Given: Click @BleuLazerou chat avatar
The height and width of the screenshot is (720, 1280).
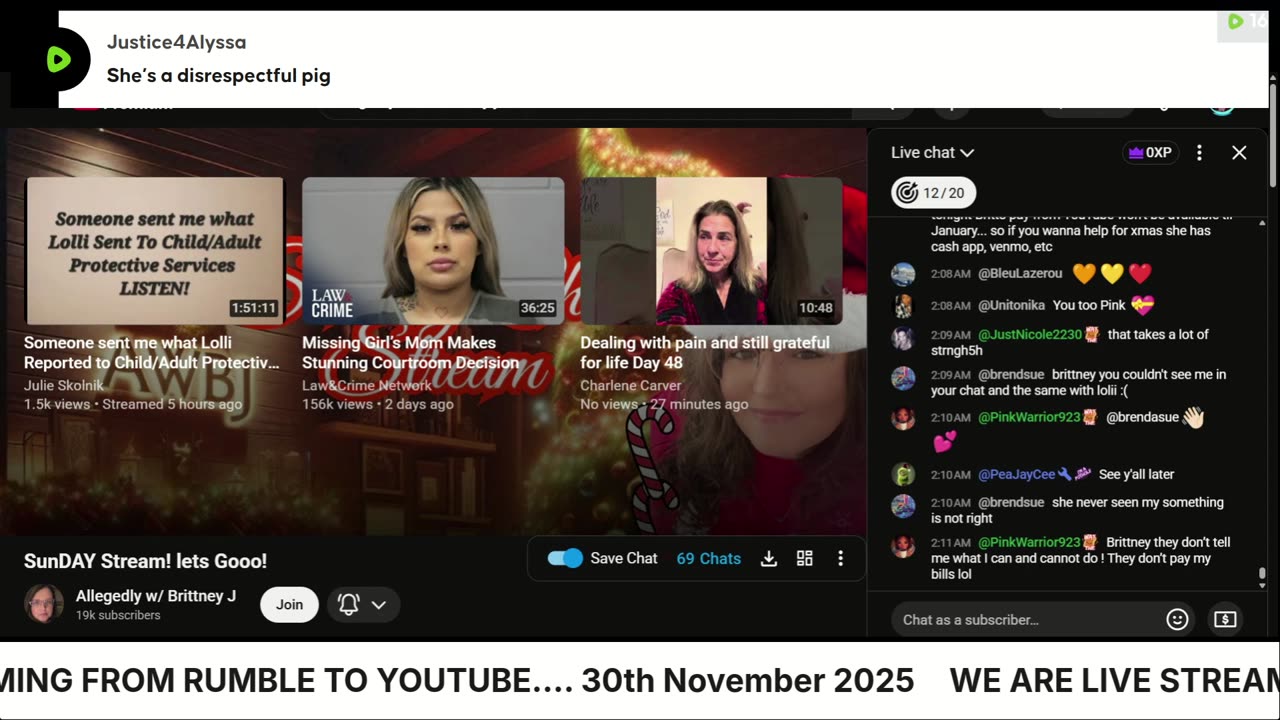Looking at the screenshot, I should pos(903,274).
